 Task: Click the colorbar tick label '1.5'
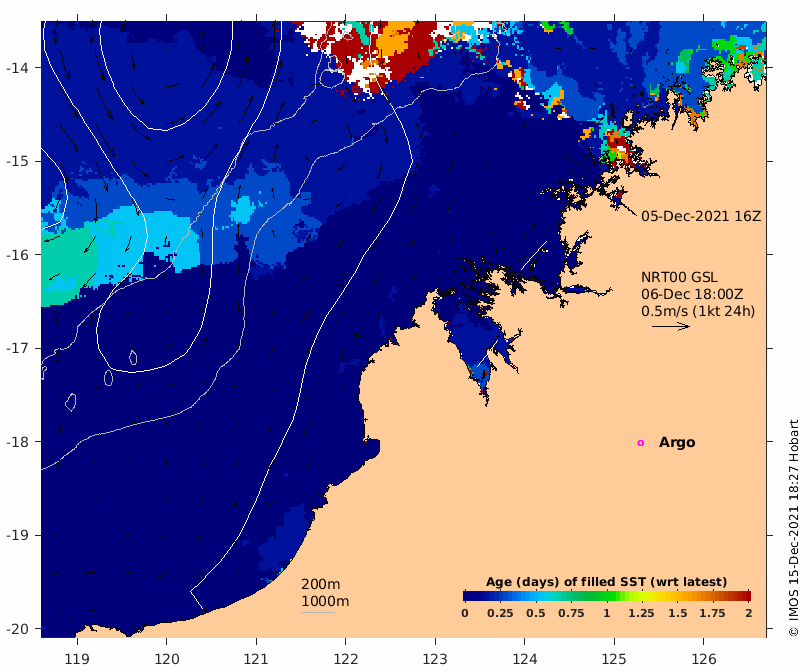point(678,613)
